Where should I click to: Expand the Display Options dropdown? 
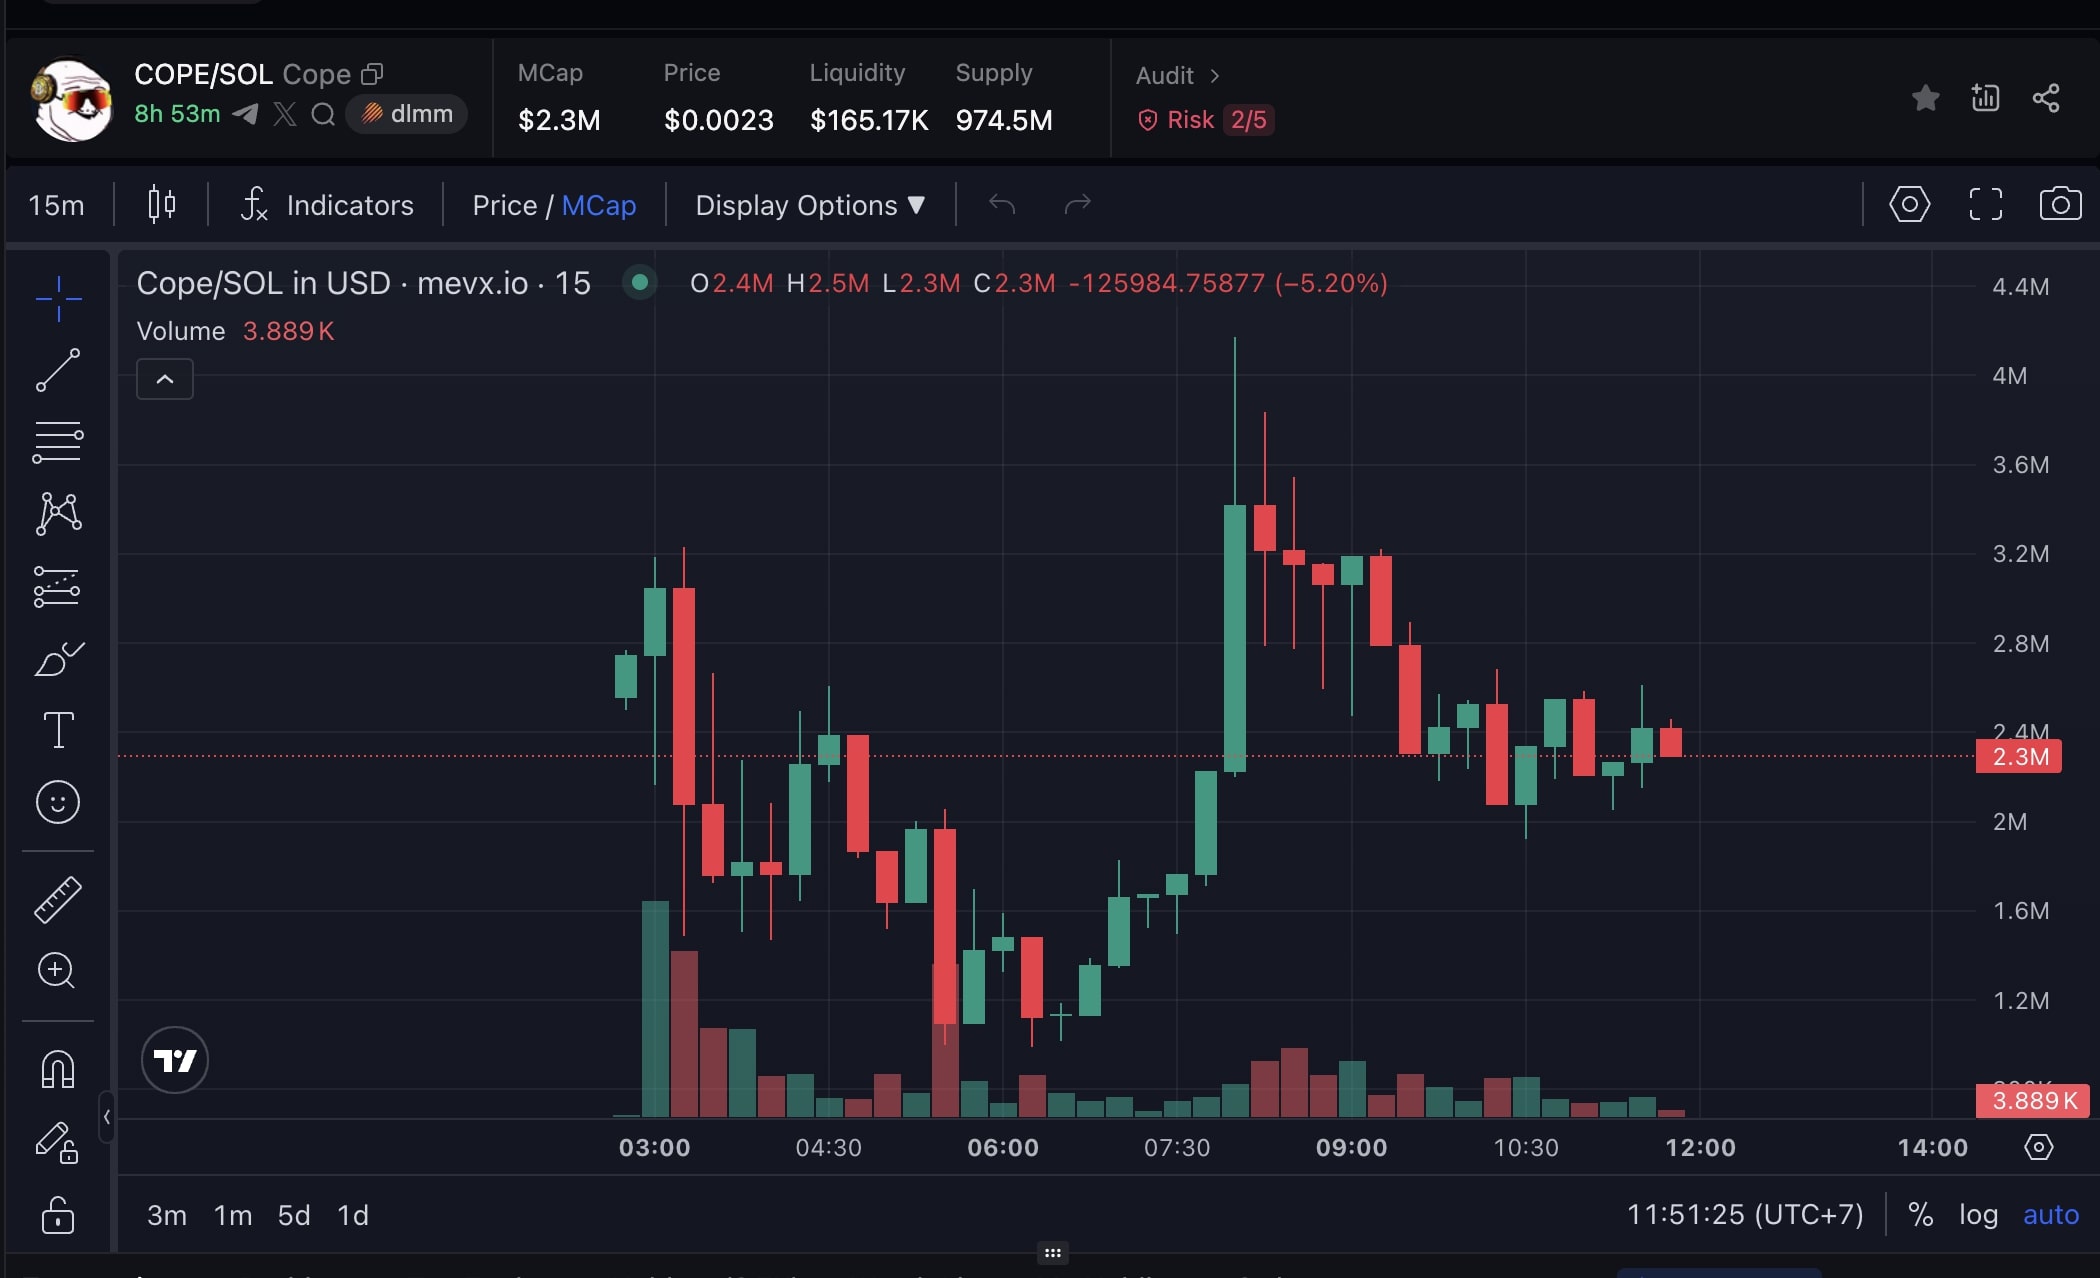[x=810, y=205]
